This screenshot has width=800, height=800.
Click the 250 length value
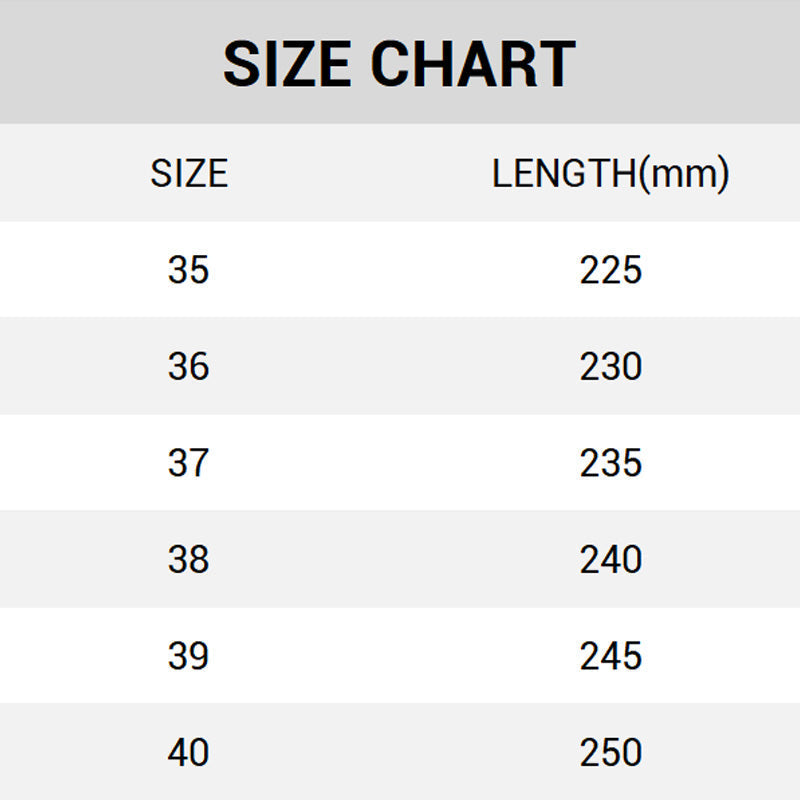[x=610, y=752]
